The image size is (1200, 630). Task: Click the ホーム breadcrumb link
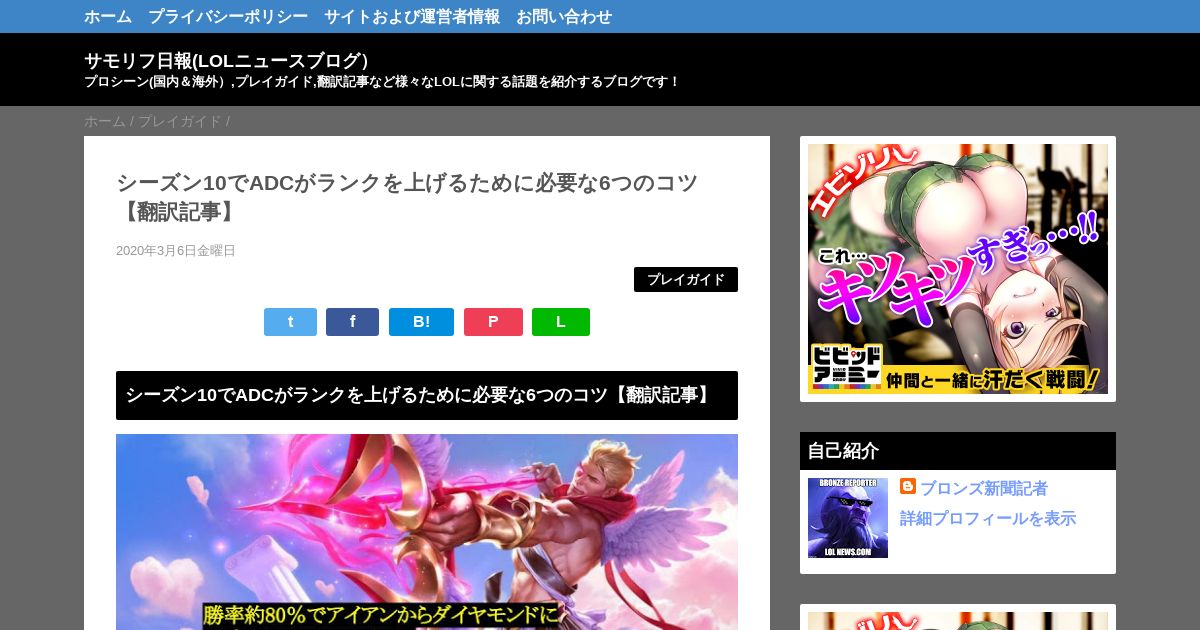click(105, 121)
